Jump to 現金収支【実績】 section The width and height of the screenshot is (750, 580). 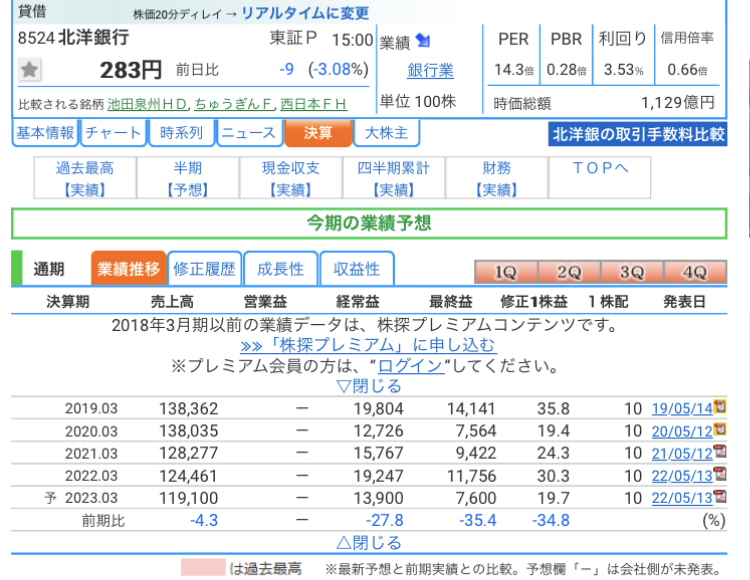(290, 178)
